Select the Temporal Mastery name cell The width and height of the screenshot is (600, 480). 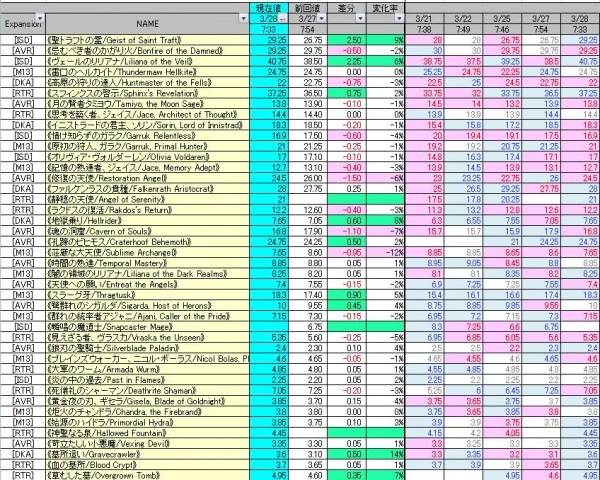147,263
